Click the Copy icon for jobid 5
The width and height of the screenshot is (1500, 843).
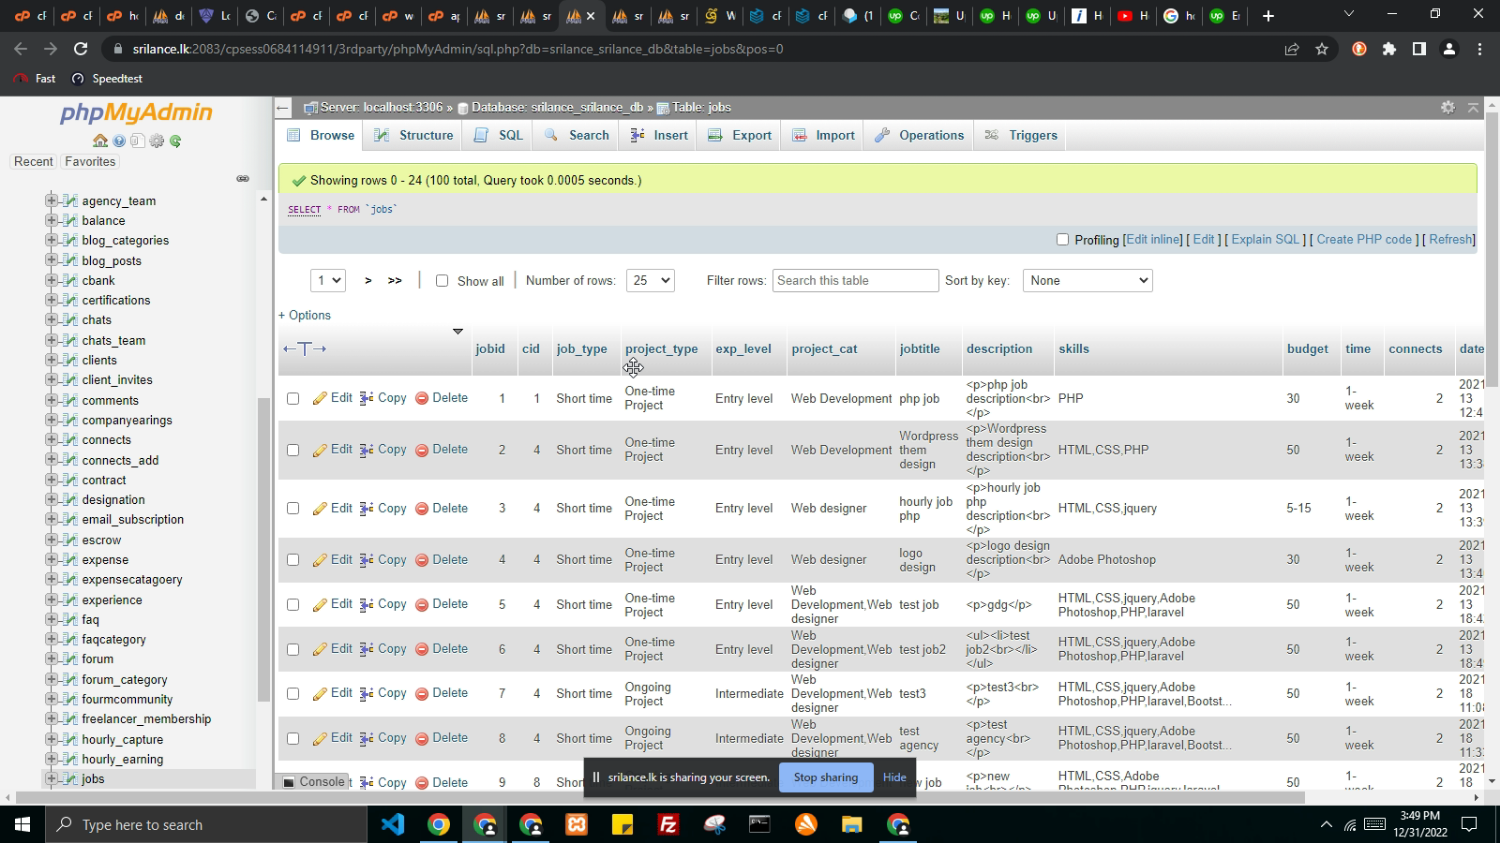tap(367, 604)
